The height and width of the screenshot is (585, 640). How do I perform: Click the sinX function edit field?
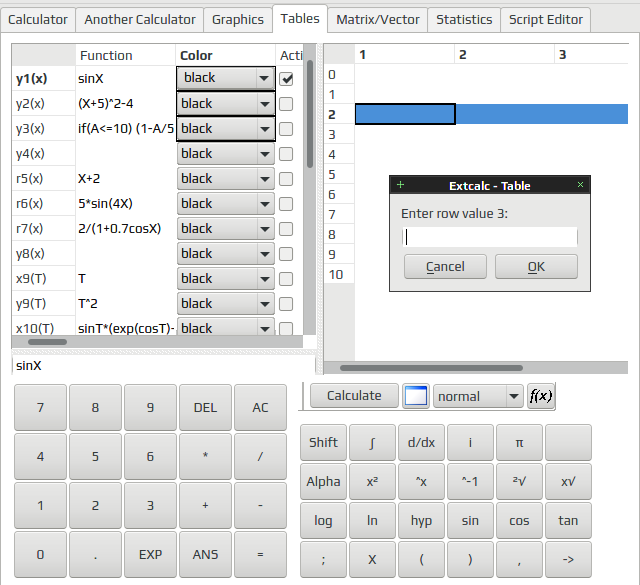point(164,365)
